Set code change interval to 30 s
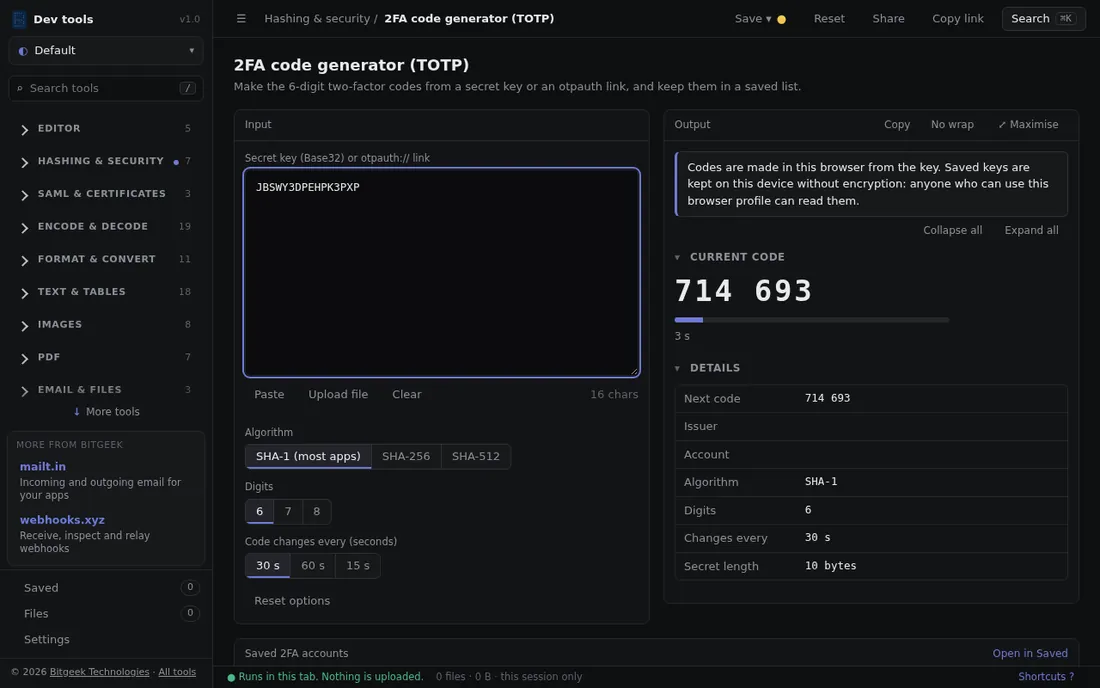Screen dimensions: 1100x688 tap(267, 565)
